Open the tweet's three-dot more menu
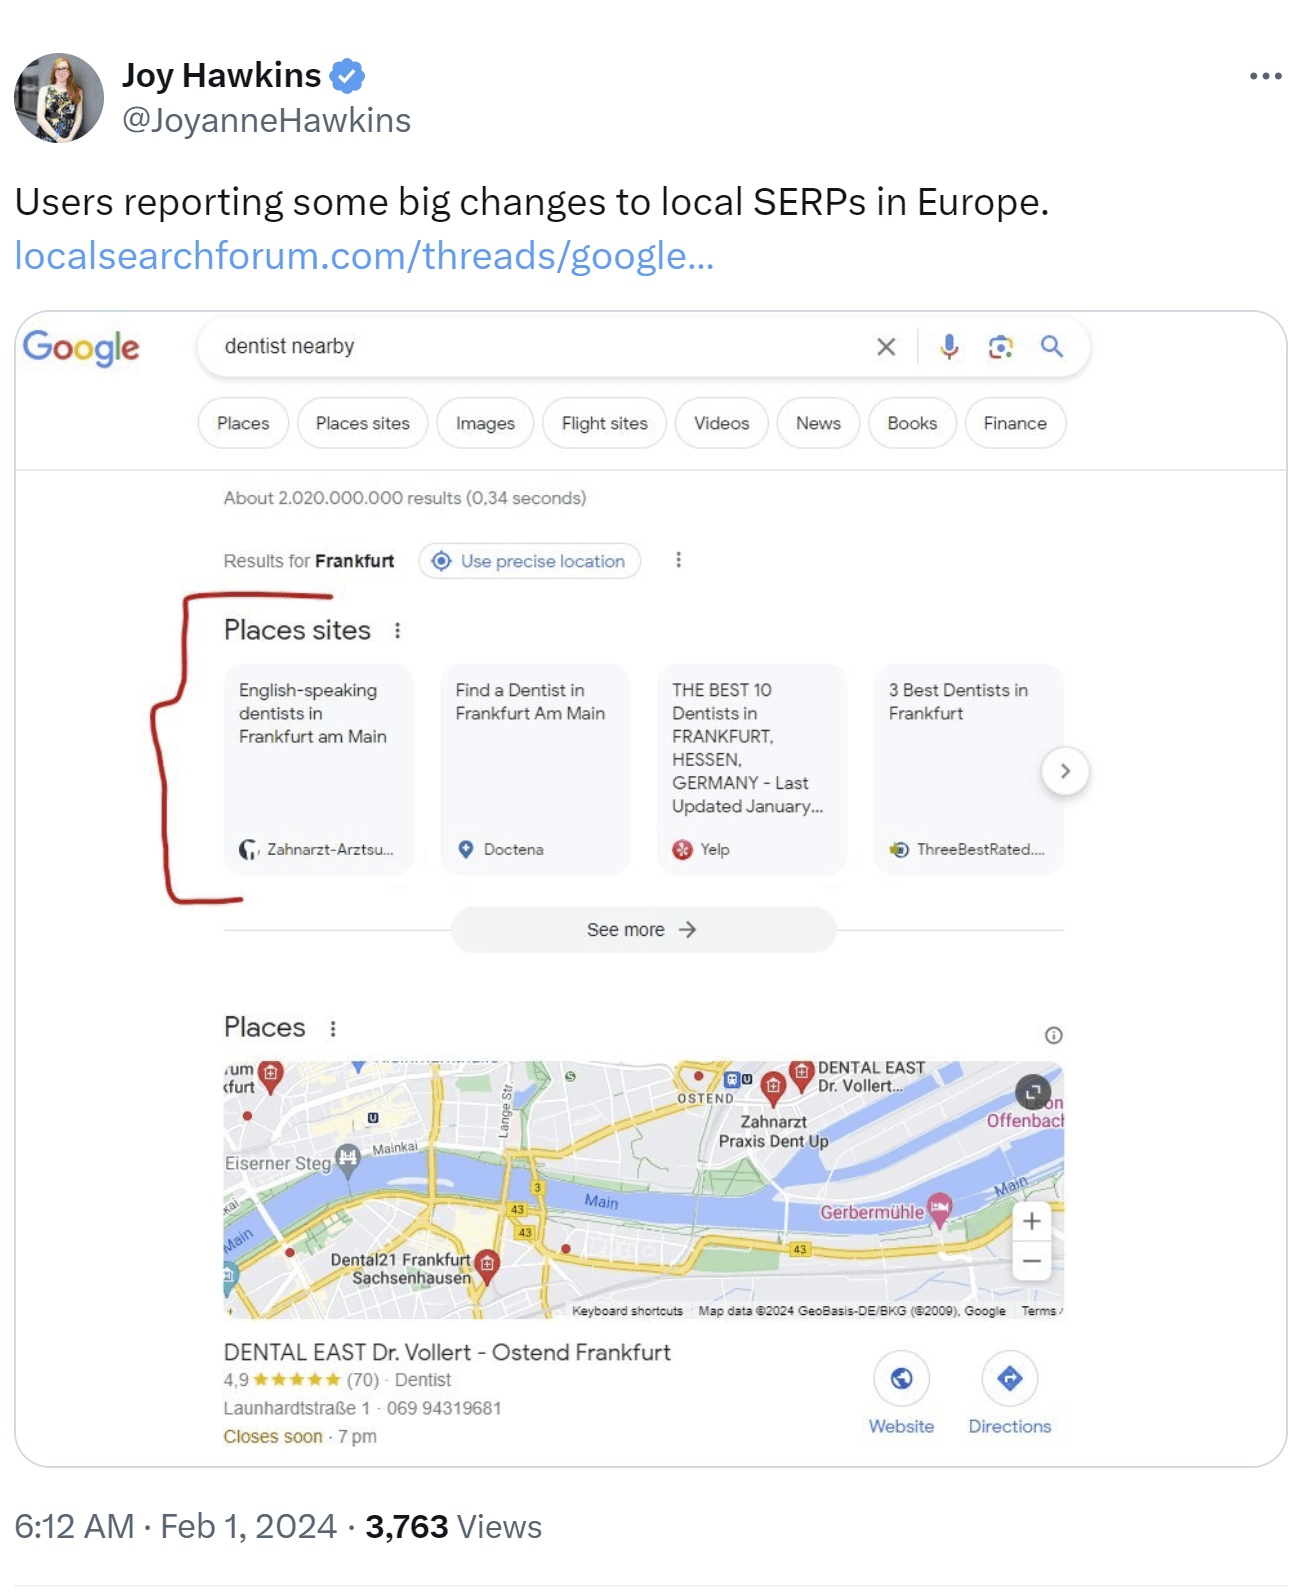 (x=1265, y=76)
